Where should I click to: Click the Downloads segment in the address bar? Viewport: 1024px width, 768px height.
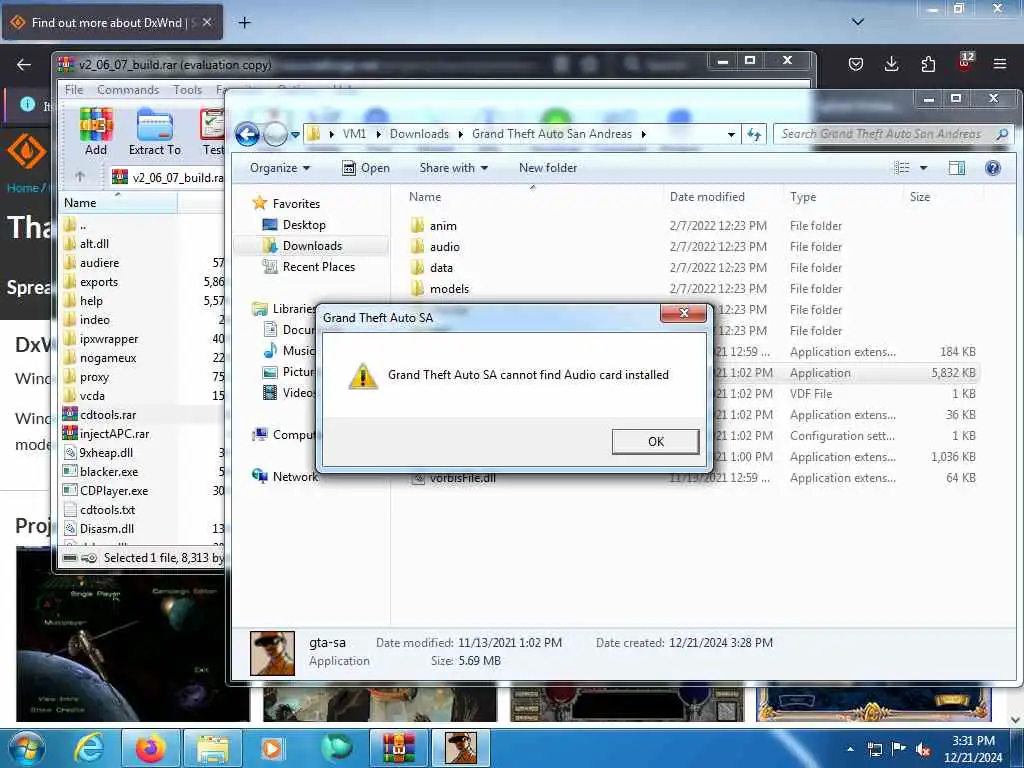tap(419, 134)
